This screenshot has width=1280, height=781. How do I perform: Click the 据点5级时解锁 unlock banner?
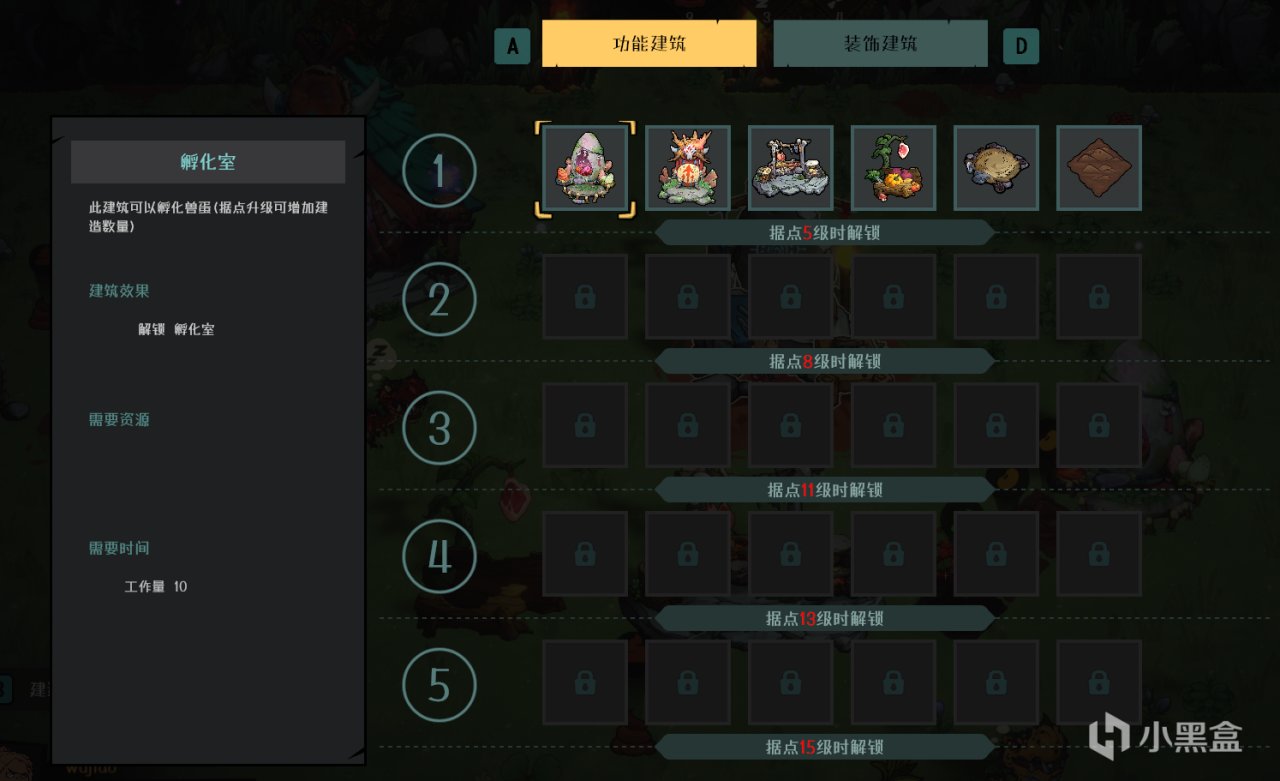point(825,233)
